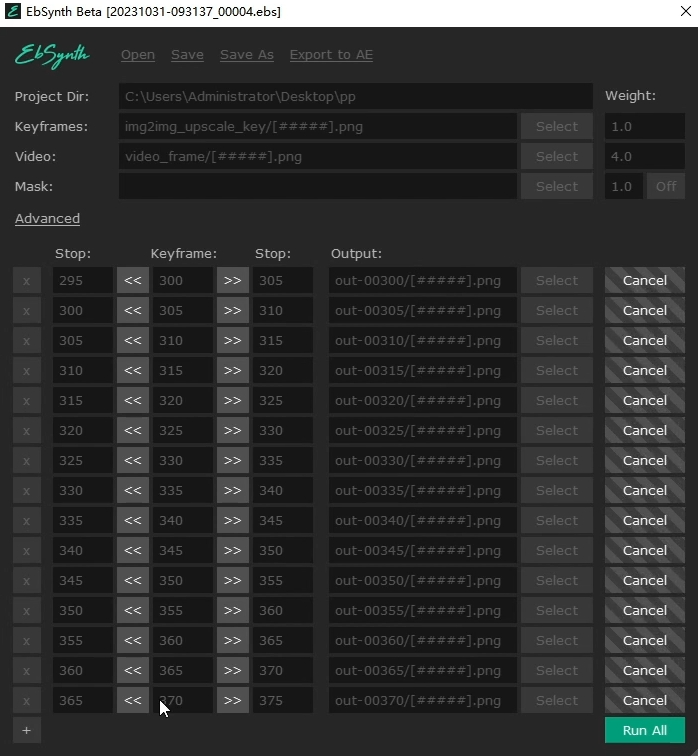The image size is (698, 756).
Task: Remove keyframe 320 row with x icon
Action: (x=27, y=401)
